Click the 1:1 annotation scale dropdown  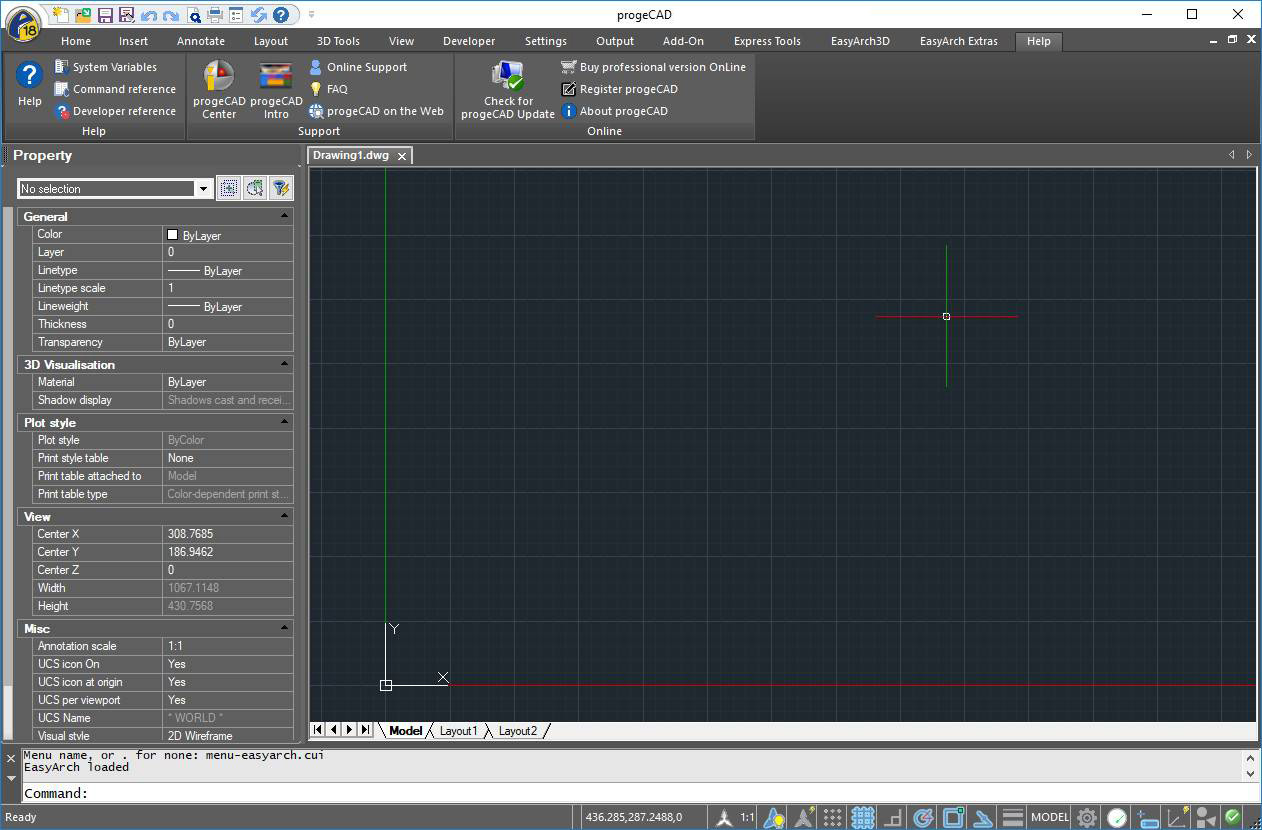tap(747, 817)
